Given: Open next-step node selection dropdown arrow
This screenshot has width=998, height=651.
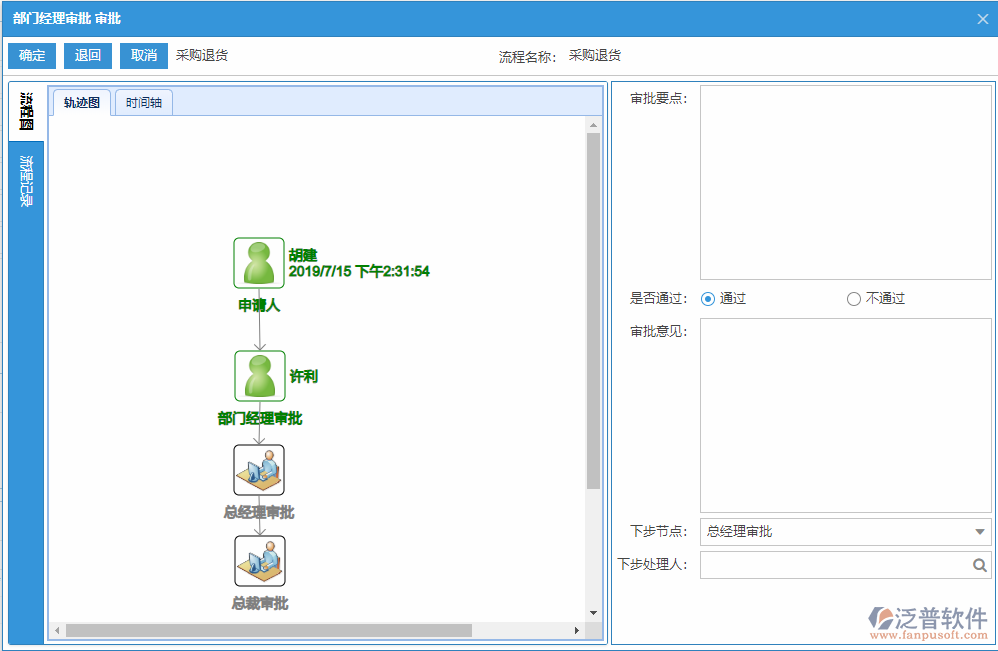Looking at the screenshot, I should [981, 531].
